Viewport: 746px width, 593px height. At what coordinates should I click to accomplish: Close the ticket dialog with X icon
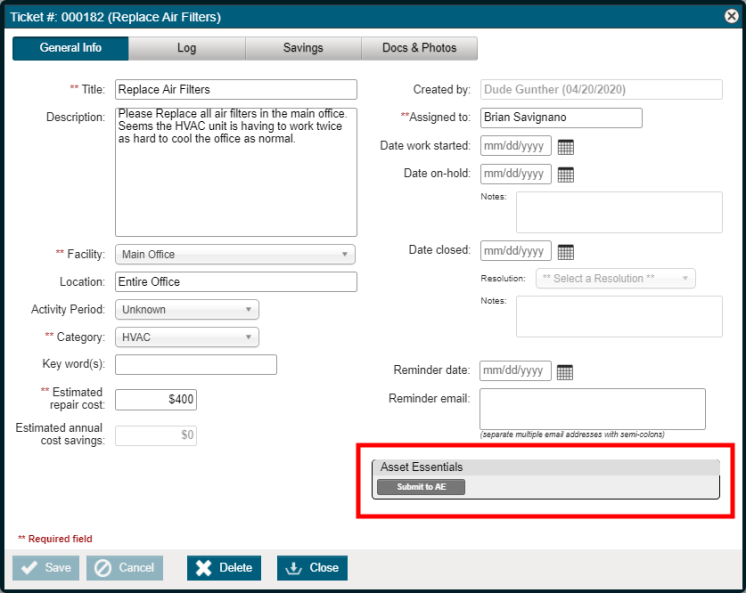click(731, 17)
